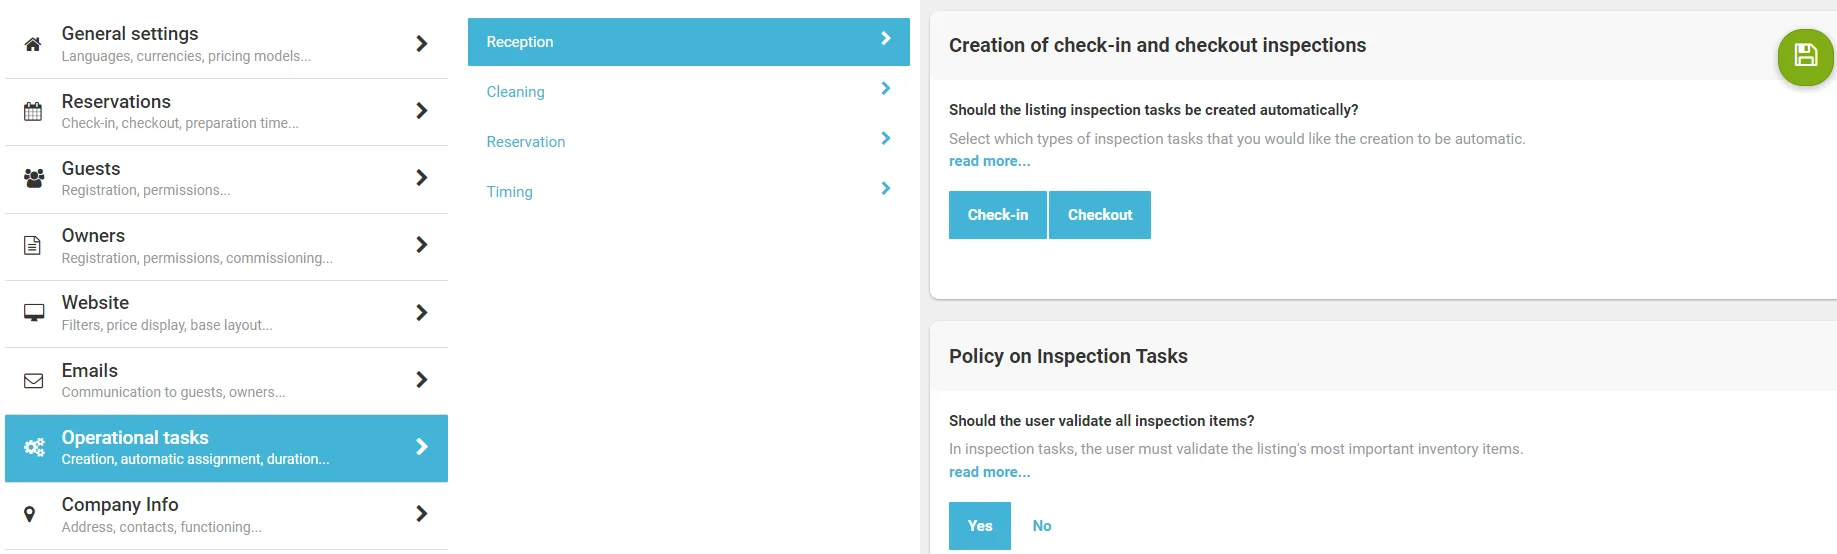Click the monitor icon beside Website

pyautogui.click(x=33, y=313)
